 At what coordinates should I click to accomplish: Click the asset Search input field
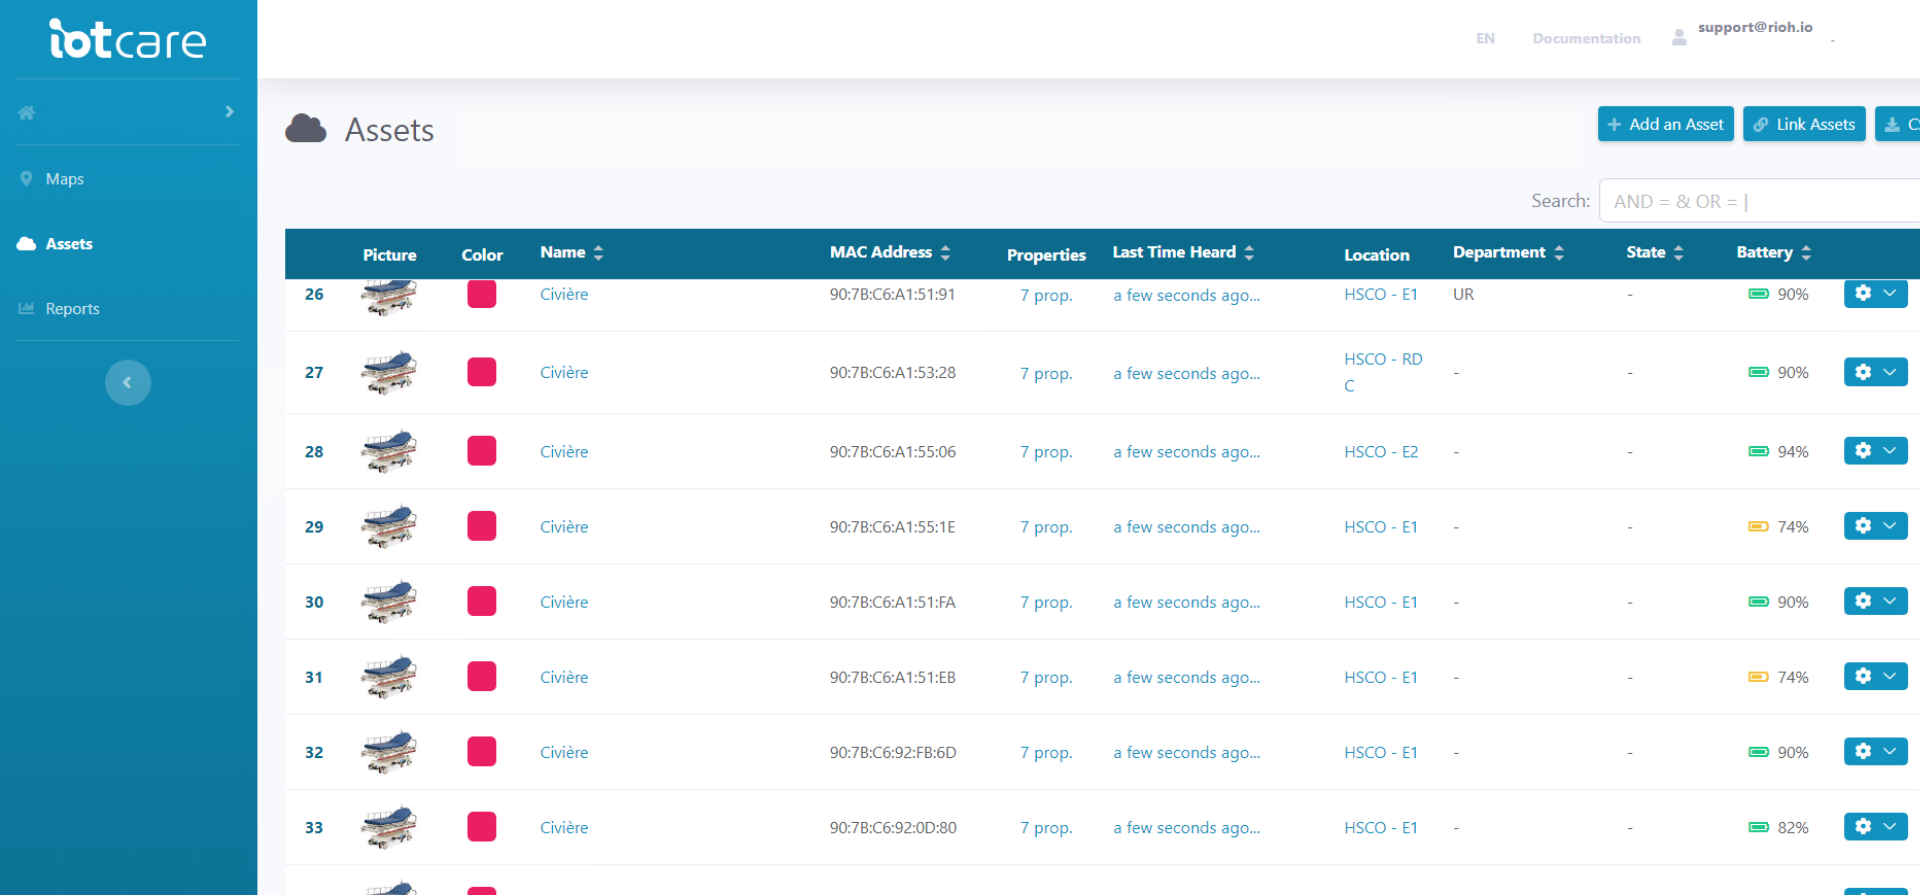click(x=1760, y=201)
